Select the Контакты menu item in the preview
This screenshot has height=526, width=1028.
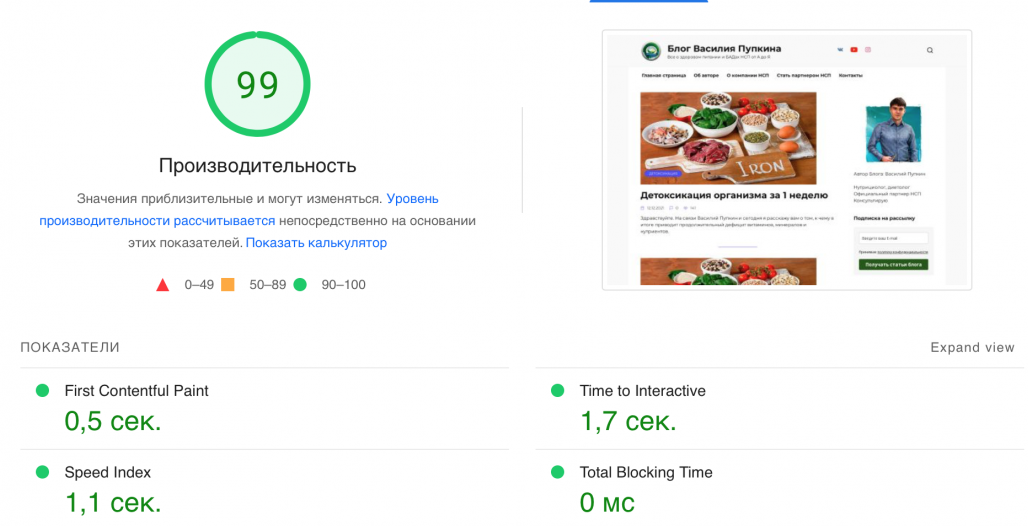(850, 76)
